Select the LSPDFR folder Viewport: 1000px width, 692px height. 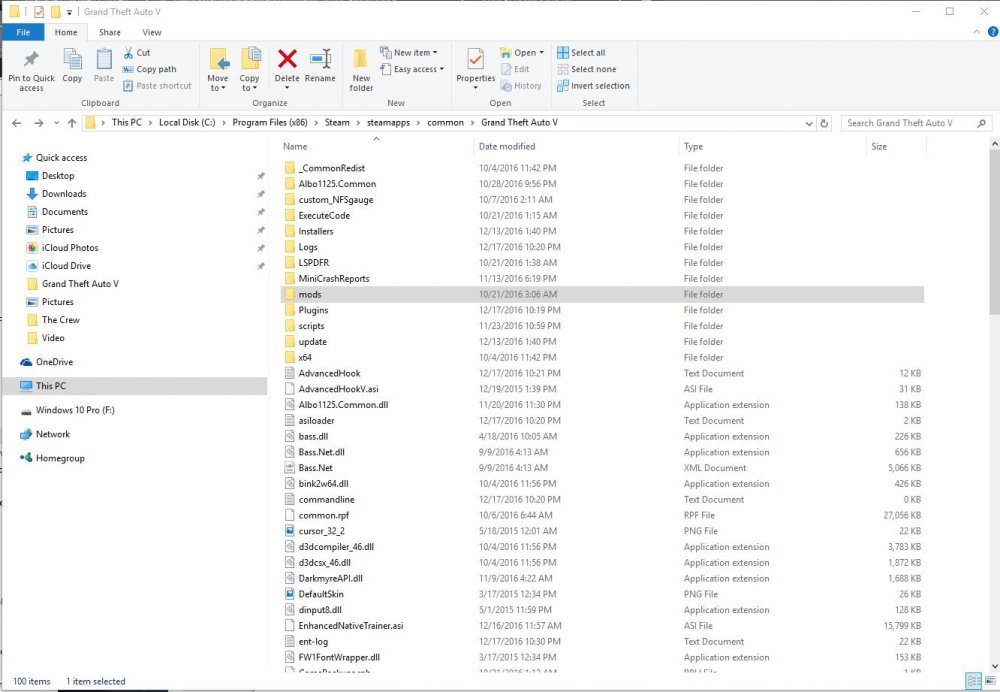pos(313,262)
